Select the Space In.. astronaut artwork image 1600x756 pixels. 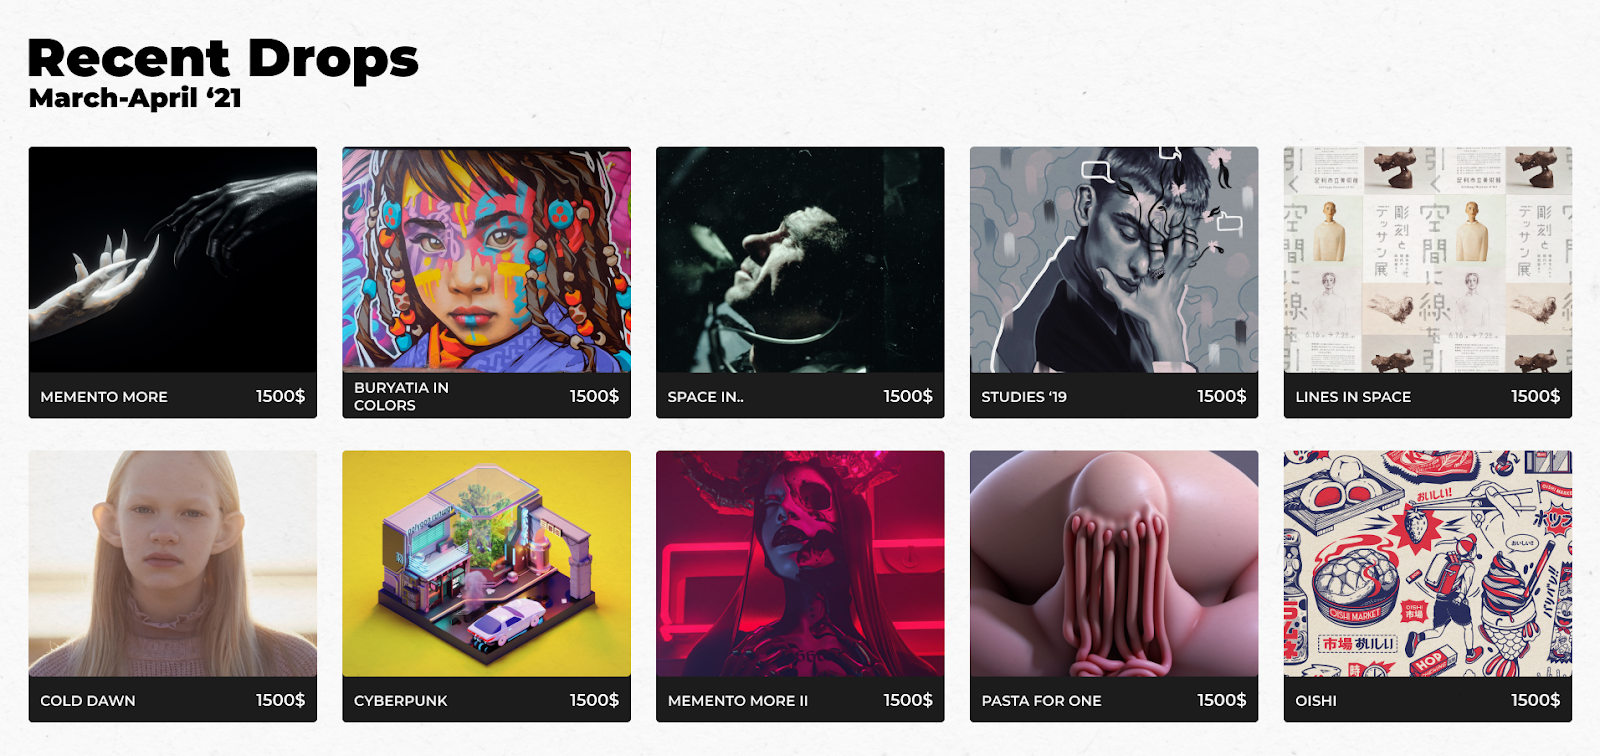[x=800, y=260]
